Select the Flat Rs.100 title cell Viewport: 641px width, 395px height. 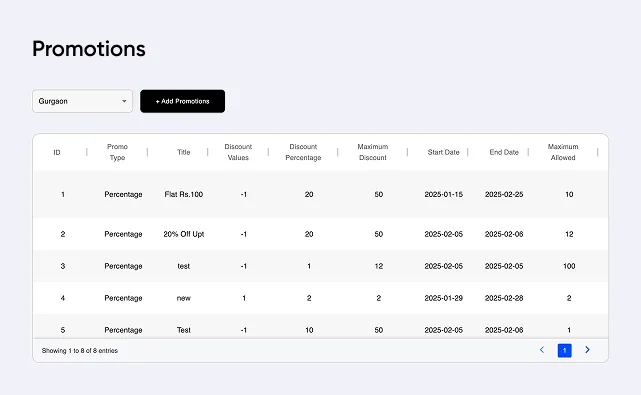tap(184, 194)
